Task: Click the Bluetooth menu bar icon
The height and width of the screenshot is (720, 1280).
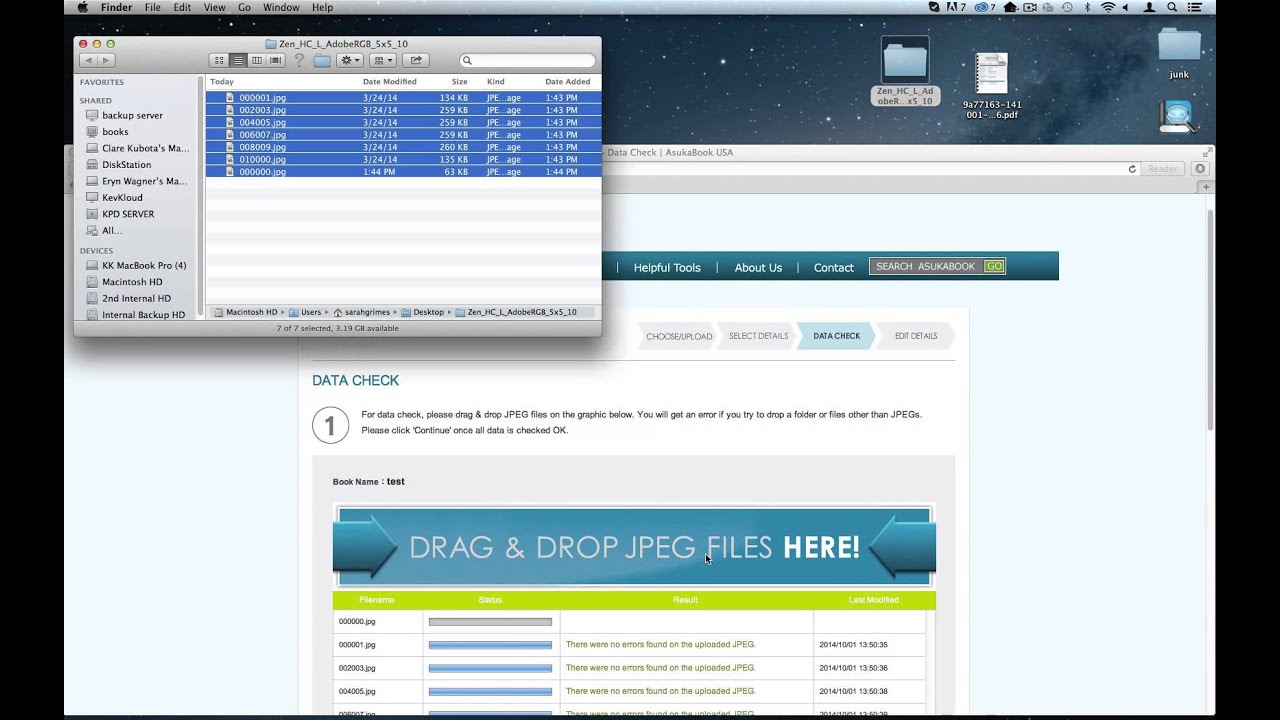Action: pos(1087,7)
